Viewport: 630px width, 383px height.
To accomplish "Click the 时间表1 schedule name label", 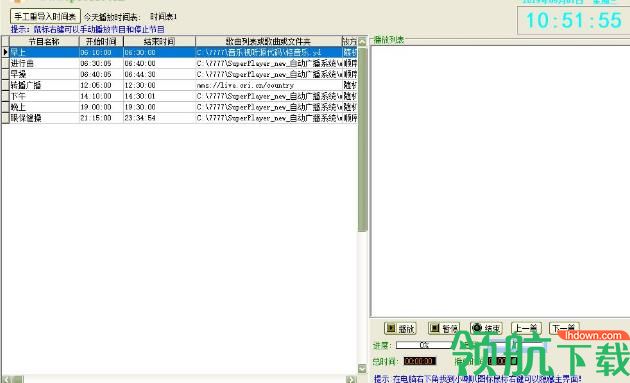I will (163, 17).
